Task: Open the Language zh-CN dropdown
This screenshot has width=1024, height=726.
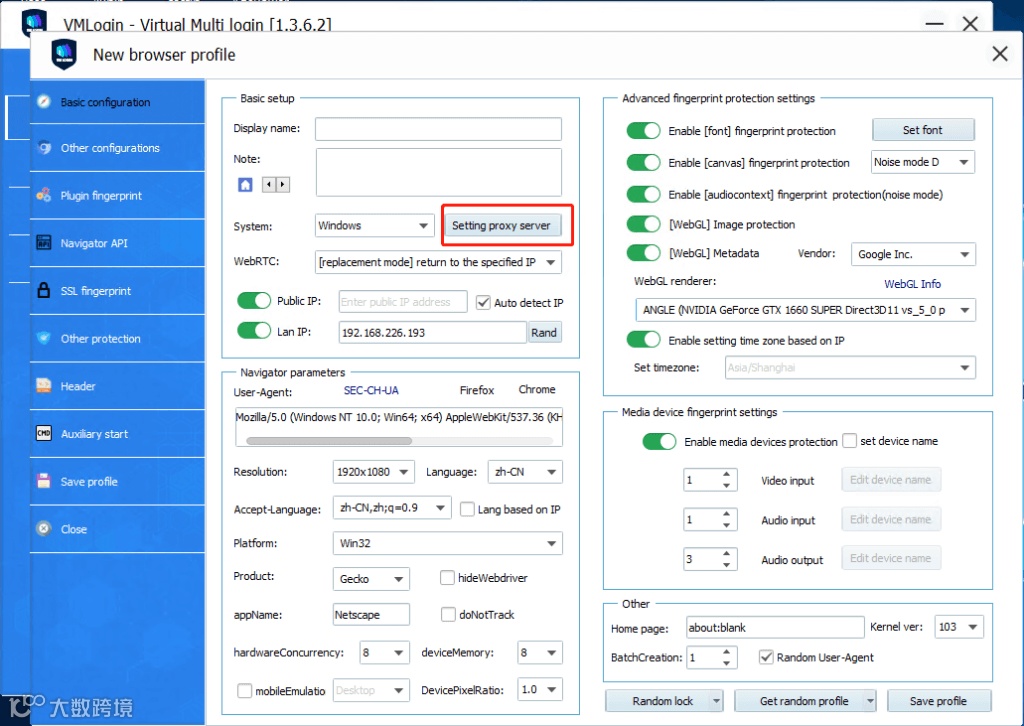Action: pyautogui.click(x=525, y=472)
